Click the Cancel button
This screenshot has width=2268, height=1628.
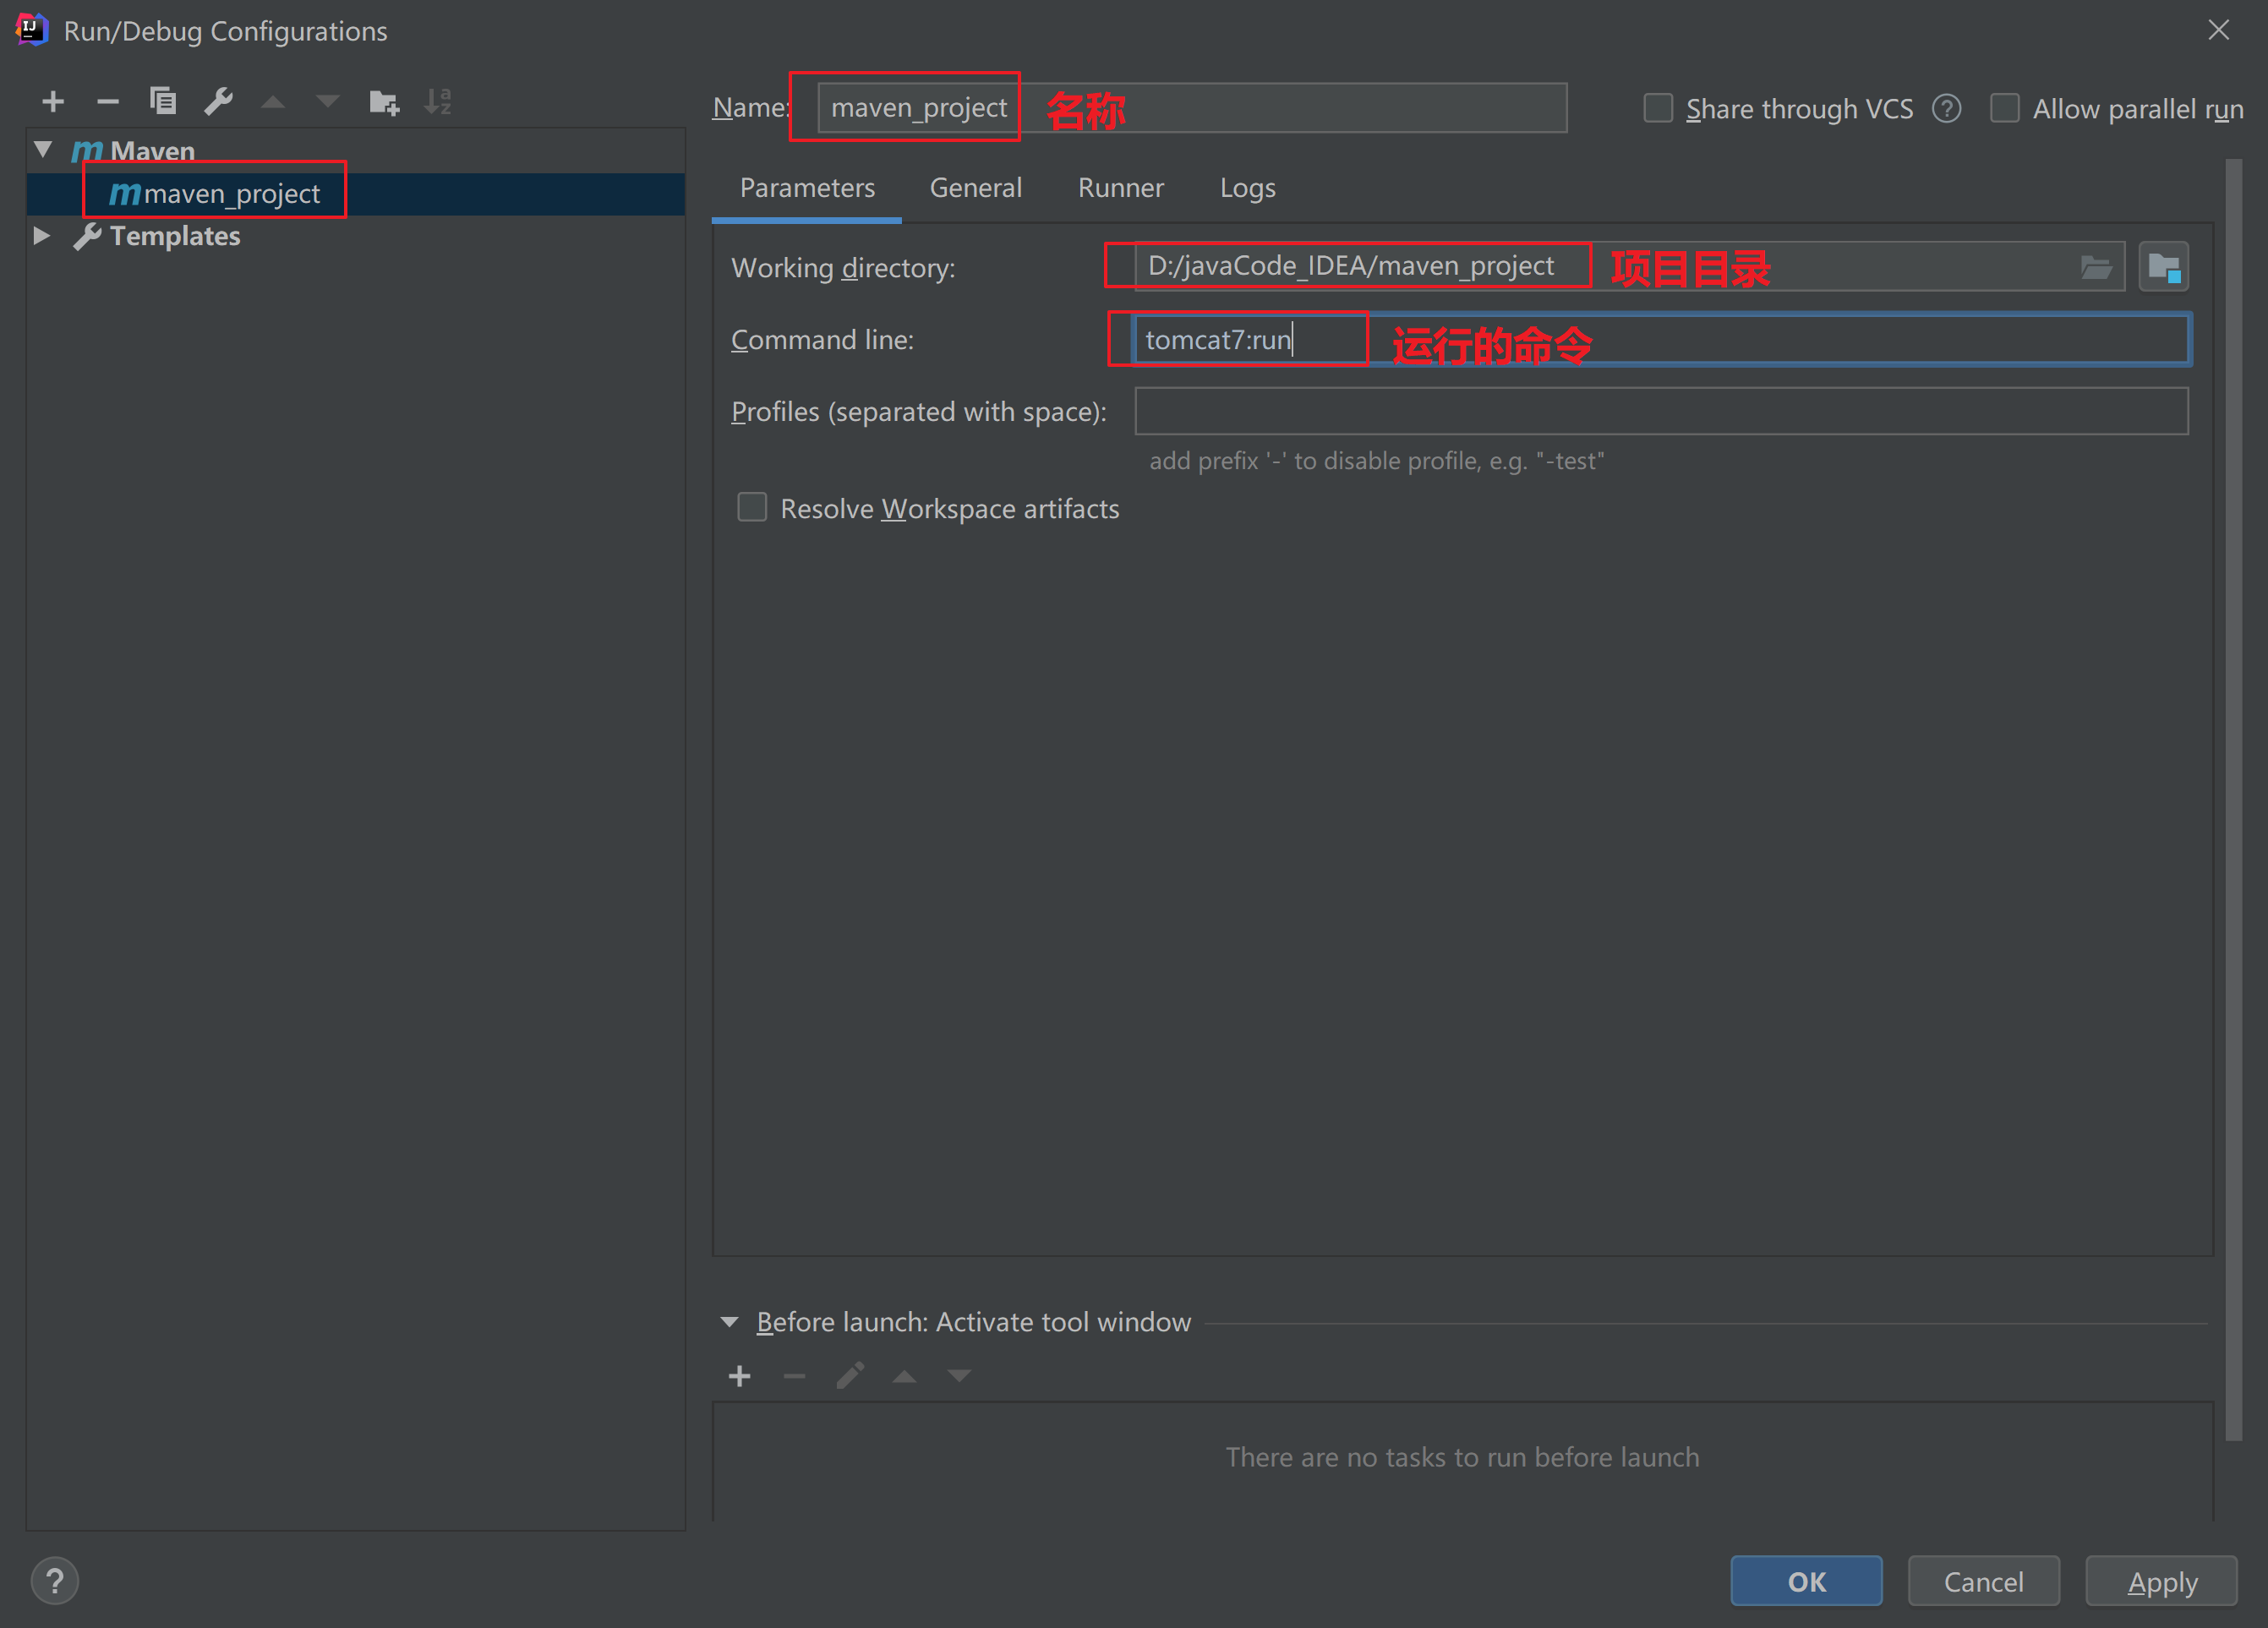(x=1984, y=1581)
